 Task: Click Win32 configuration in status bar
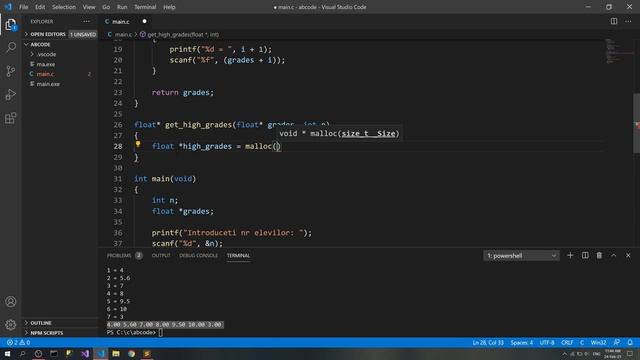[598, 342]
